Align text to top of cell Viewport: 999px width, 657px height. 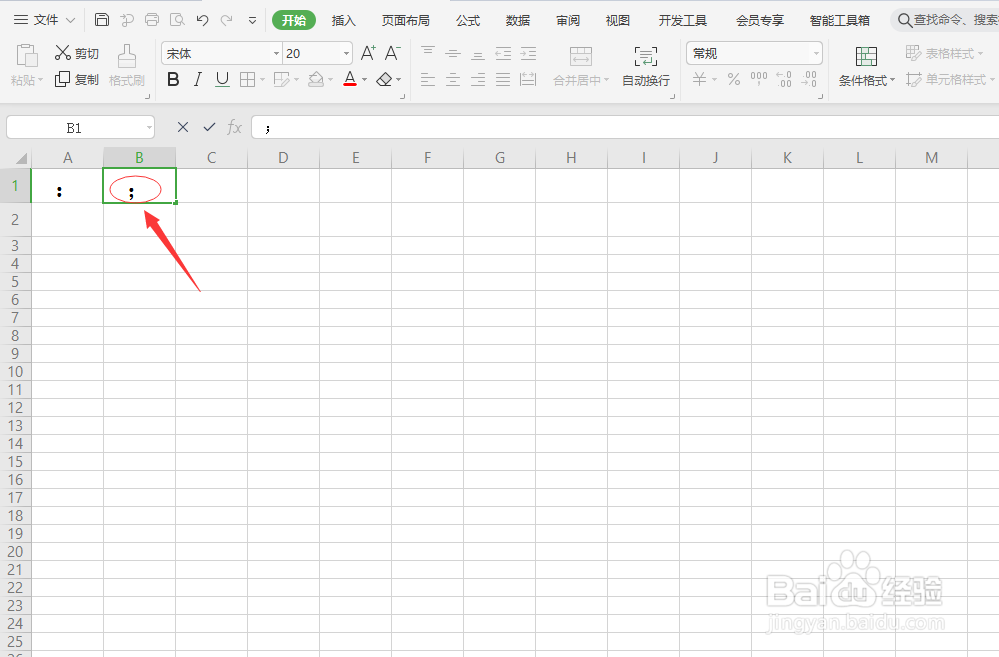pyautogui.click(x=428, y=53)
